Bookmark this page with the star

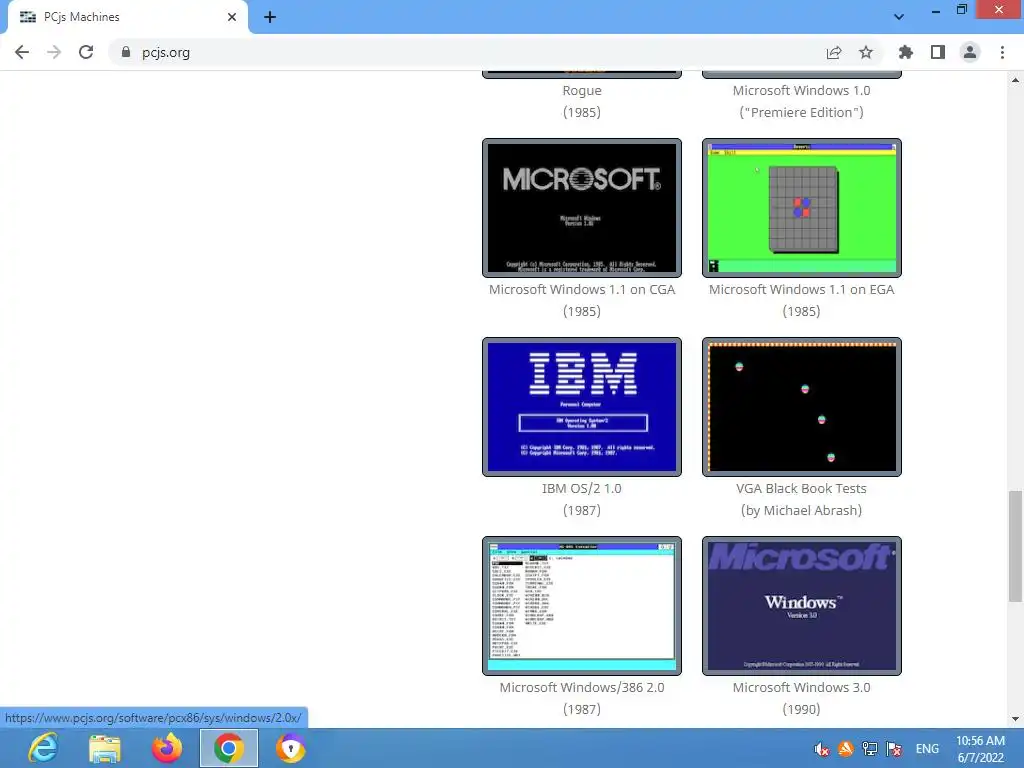tap(866, 52)
